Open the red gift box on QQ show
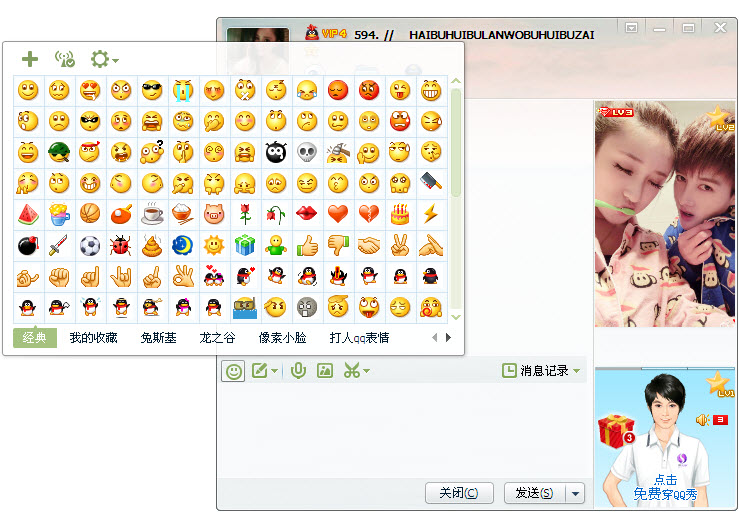Viewport: 739px width, 512px height. 616,431
